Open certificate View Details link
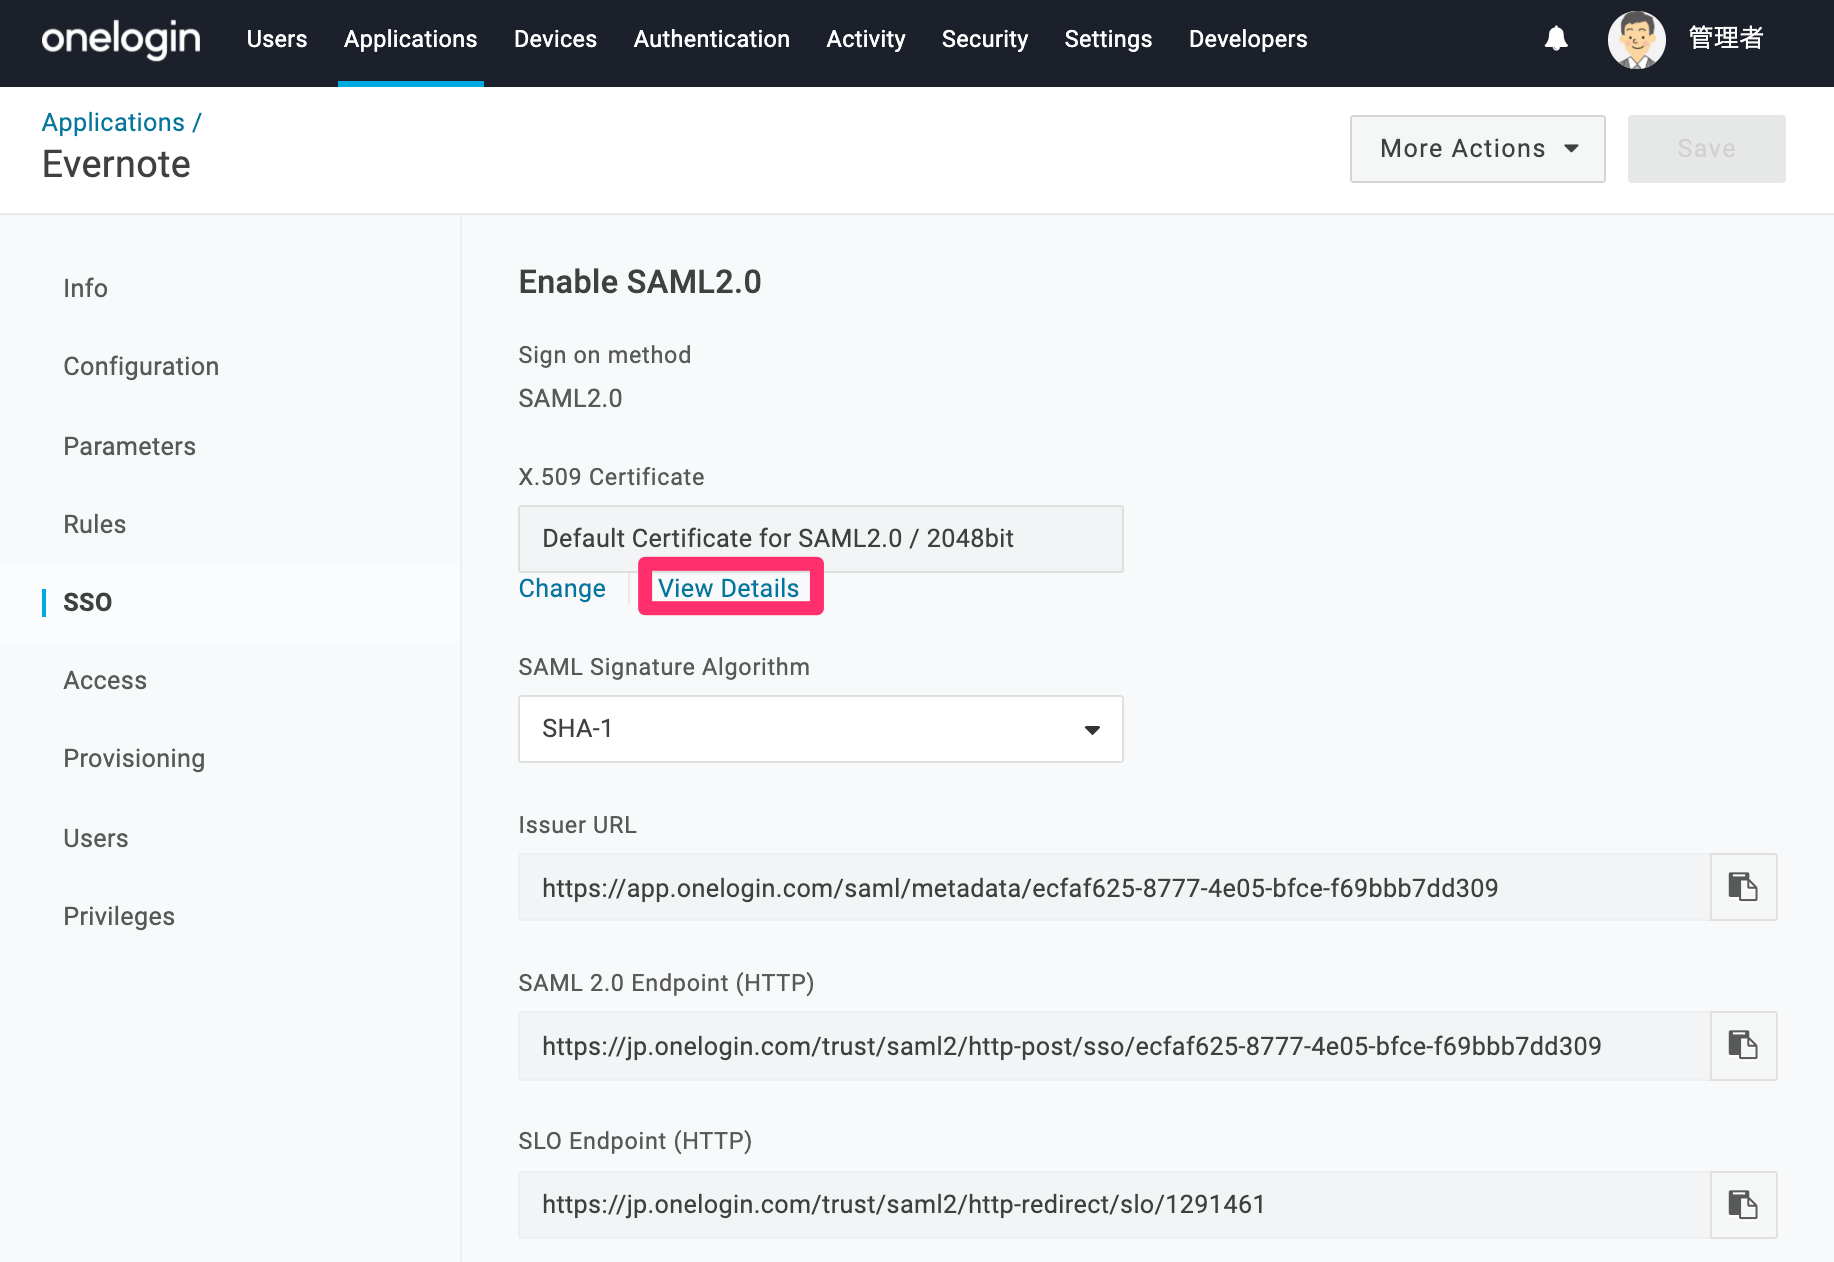1834x1262 pixels. pos(729,588)
